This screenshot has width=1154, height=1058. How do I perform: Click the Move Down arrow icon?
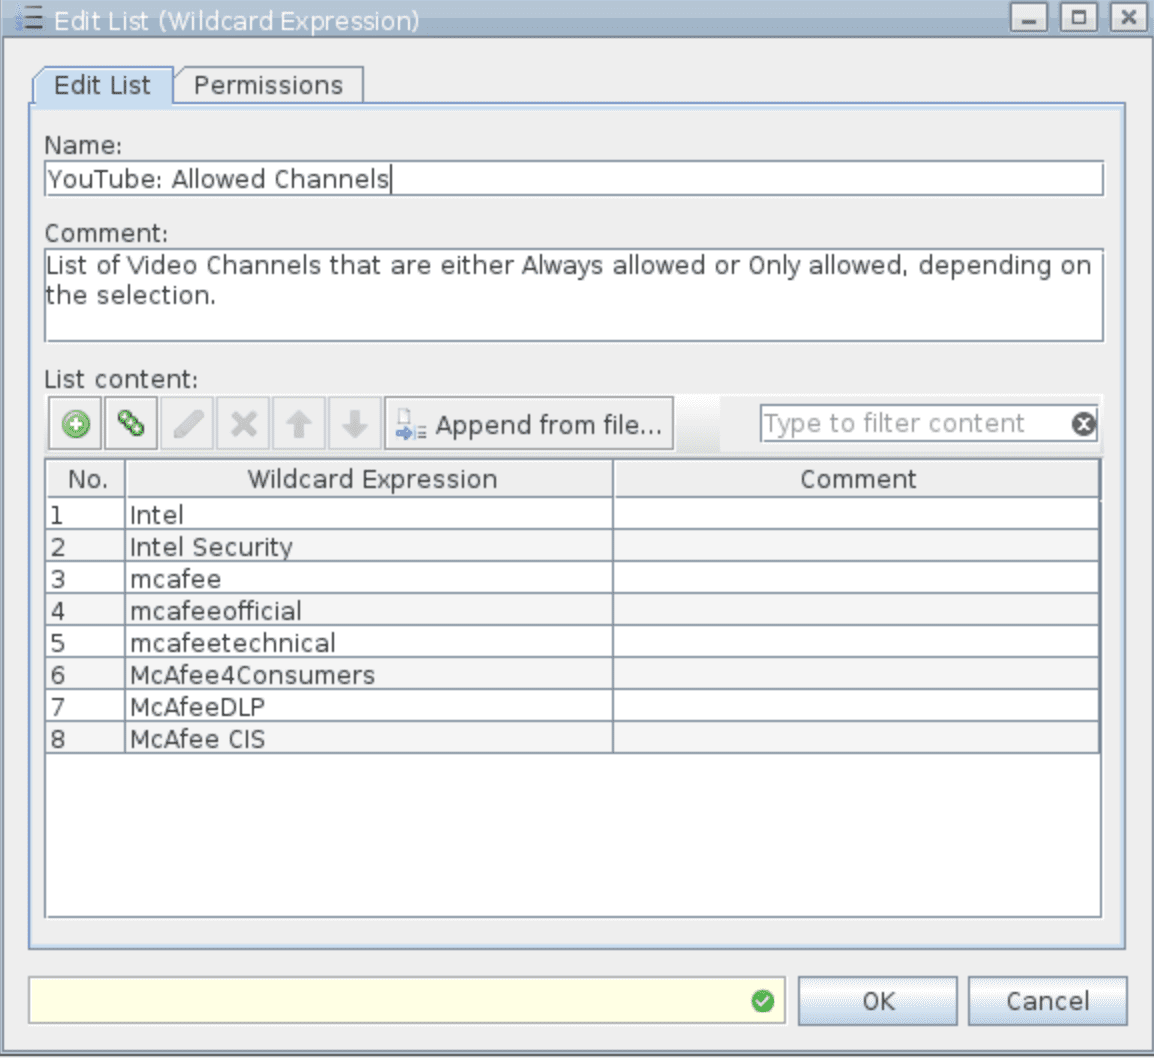pos(355,424)
